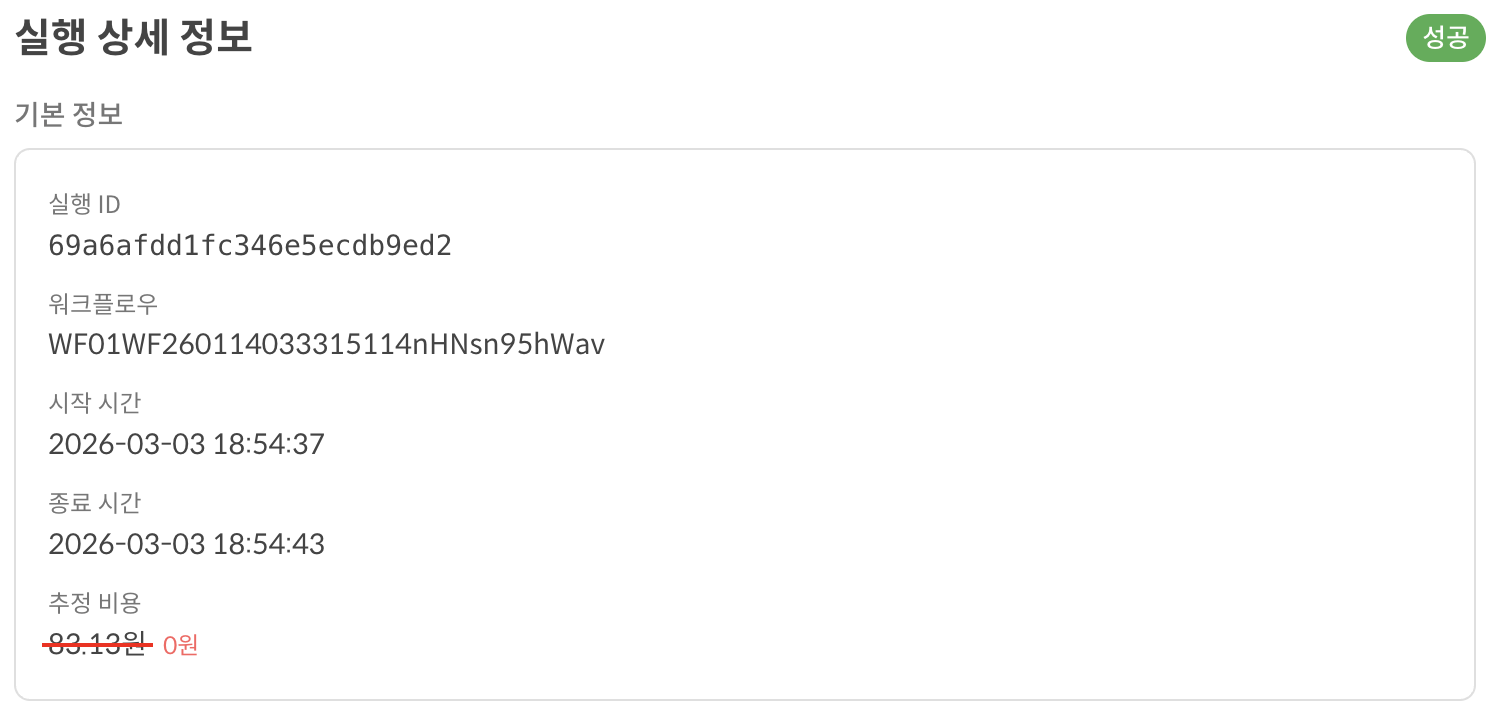Click the 시작 시간 field label

(95, 403)
